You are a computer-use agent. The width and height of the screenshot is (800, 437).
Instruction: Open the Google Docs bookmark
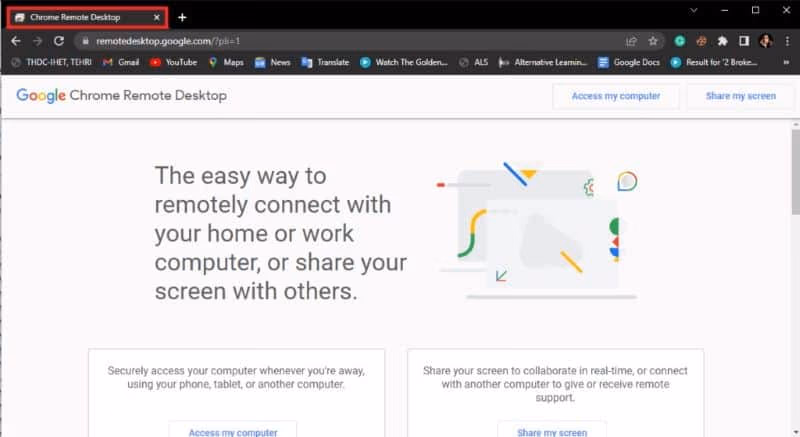point(629,62)
